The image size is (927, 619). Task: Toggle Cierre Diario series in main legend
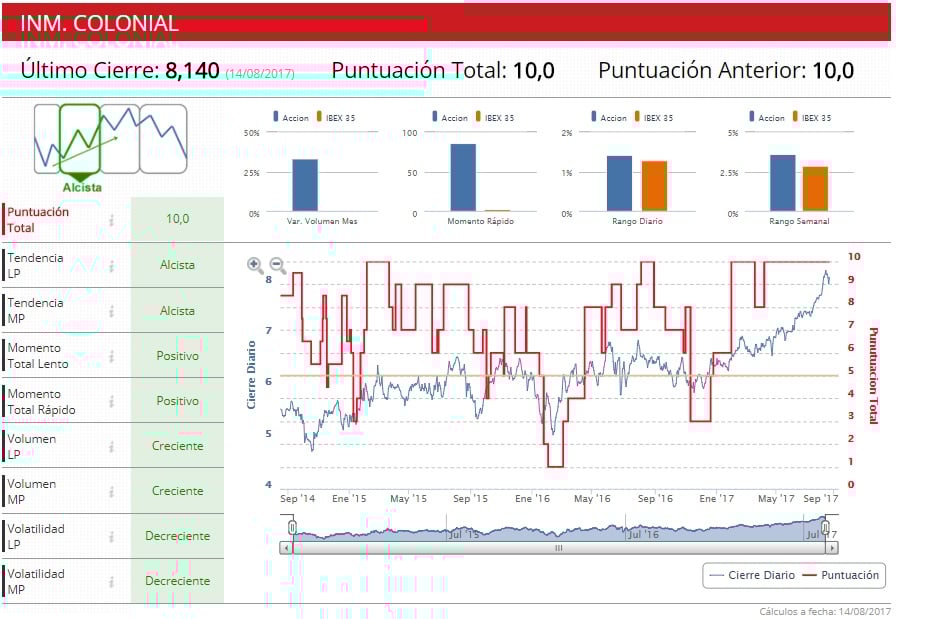[752, 575]
